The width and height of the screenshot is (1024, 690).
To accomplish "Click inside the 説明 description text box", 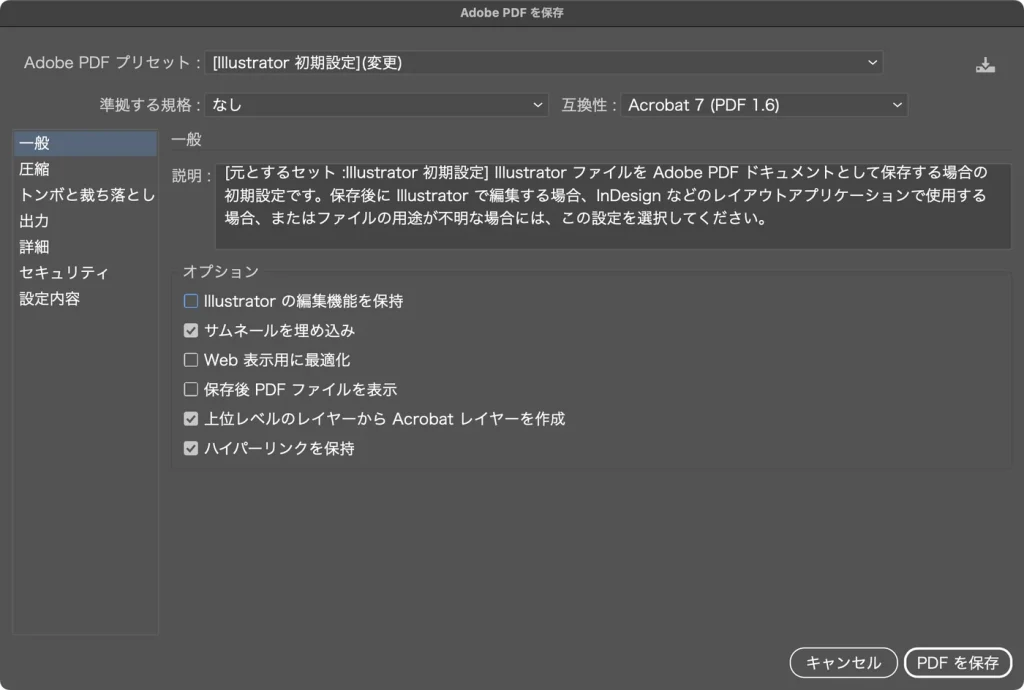I will [x=613, y=206].
